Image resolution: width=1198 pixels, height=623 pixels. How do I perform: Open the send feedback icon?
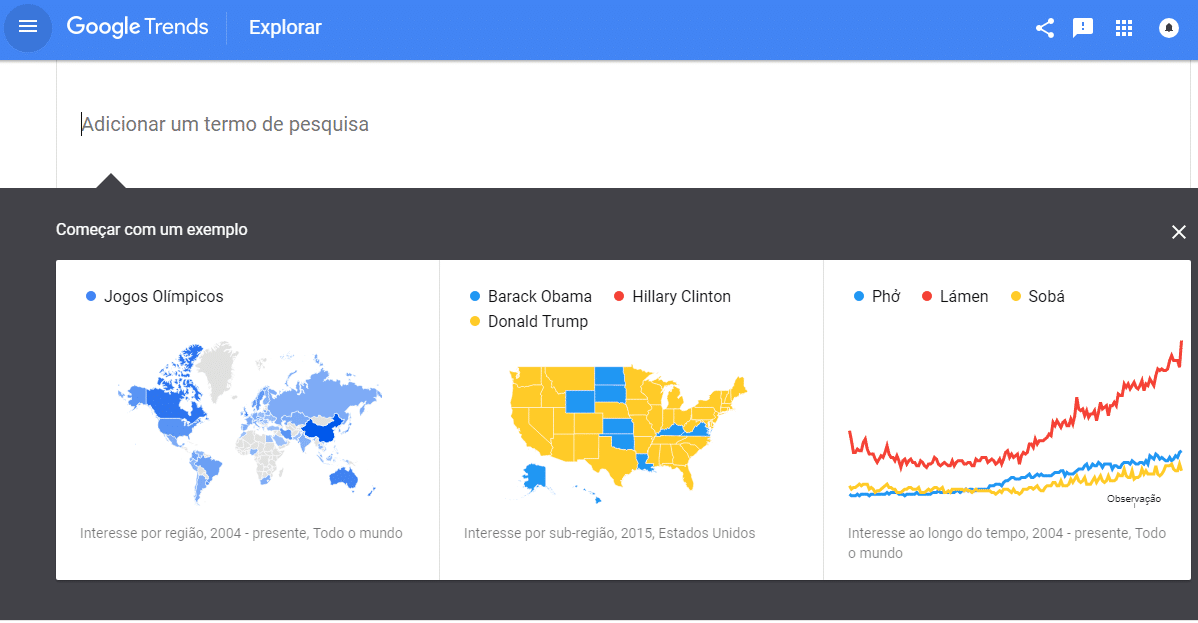point(1083,28)
